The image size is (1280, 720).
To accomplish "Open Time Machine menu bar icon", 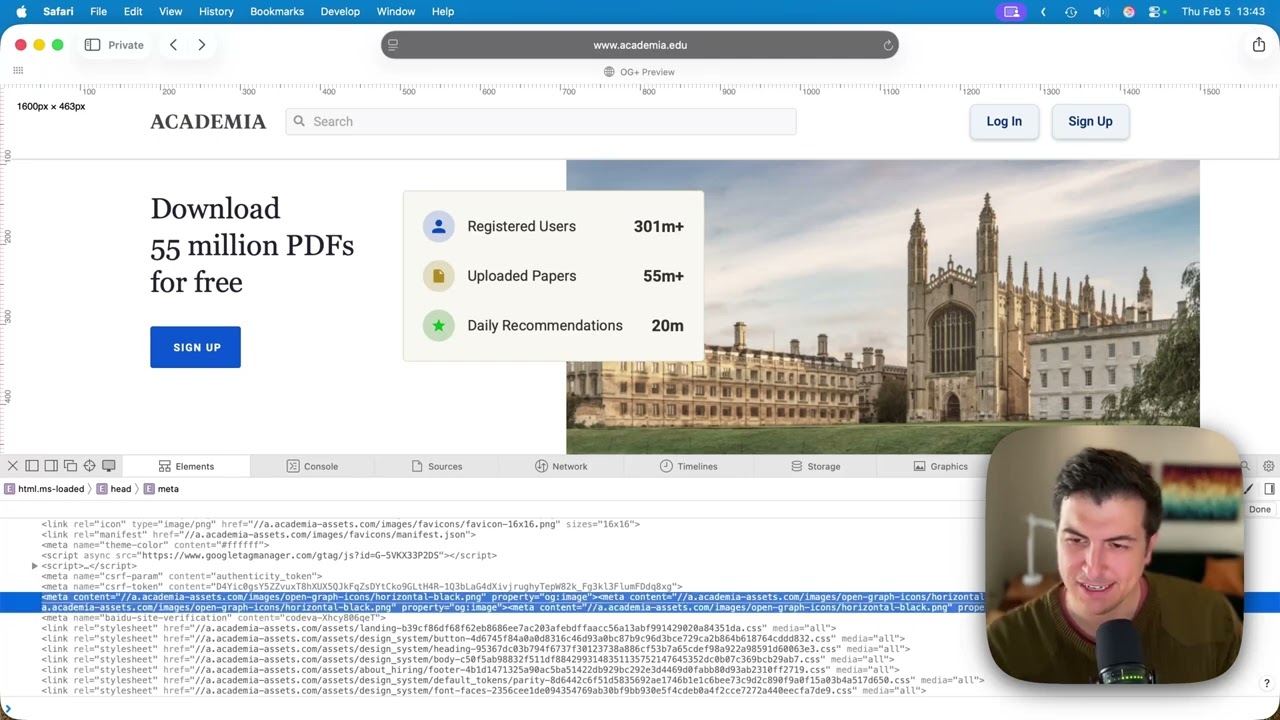I will 1071,12.
